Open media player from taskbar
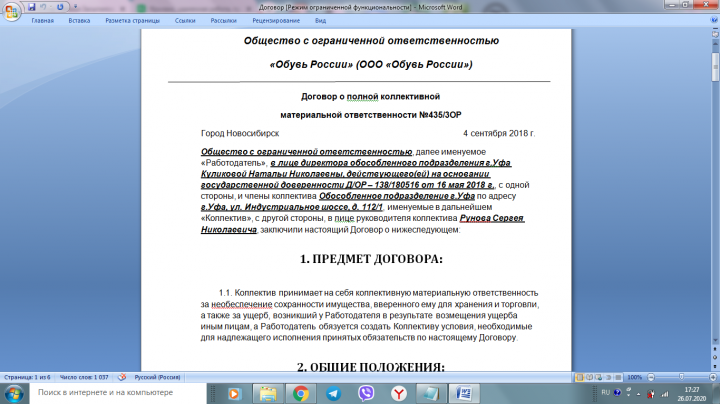This screenshot has width=720, height=404. click(235, 394)
